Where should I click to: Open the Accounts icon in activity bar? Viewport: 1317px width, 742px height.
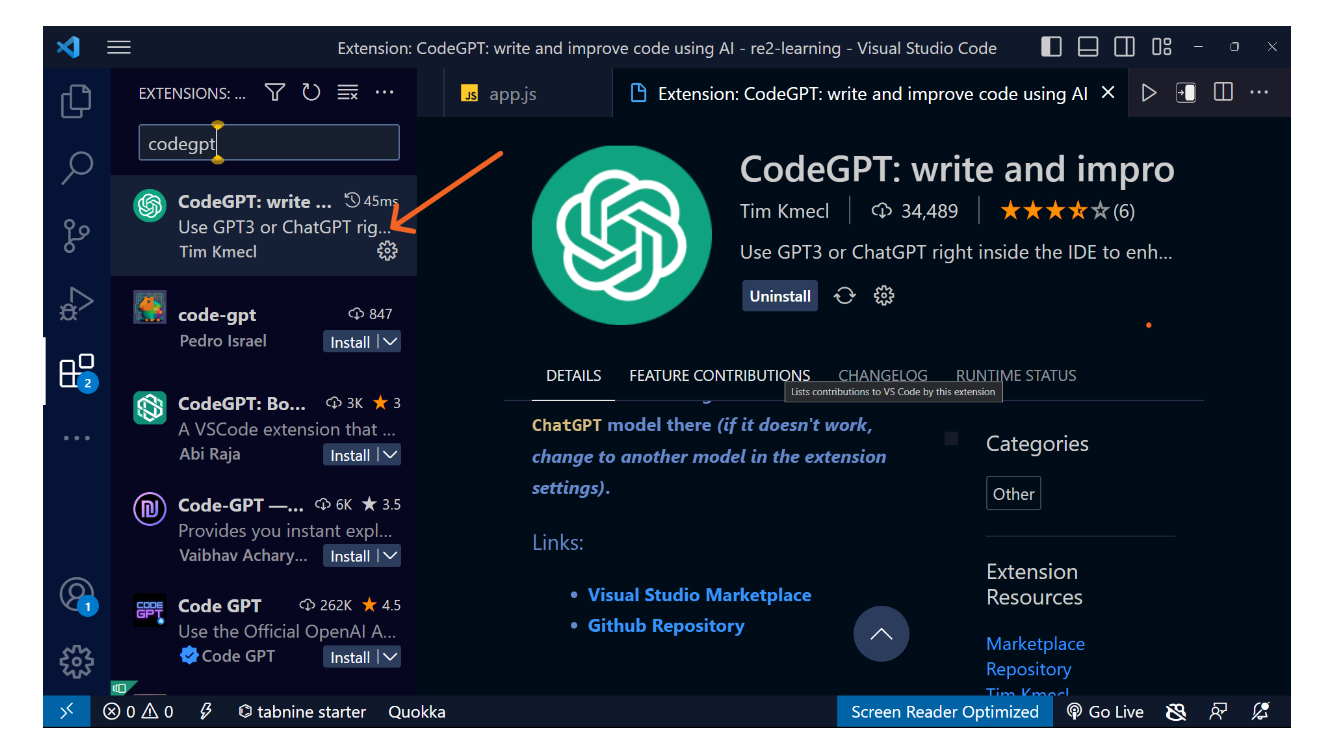pos(77,595)
